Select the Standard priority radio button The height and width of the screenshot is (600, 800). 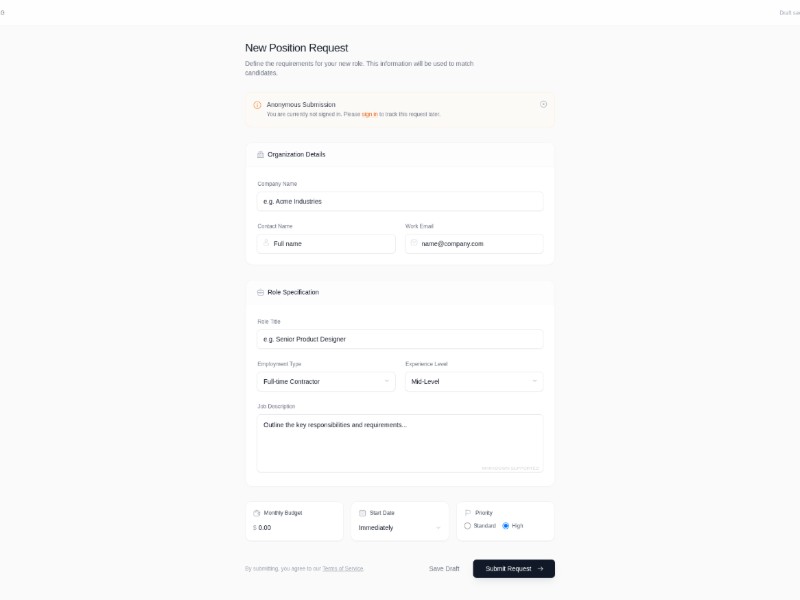click(x=468, y=526)
